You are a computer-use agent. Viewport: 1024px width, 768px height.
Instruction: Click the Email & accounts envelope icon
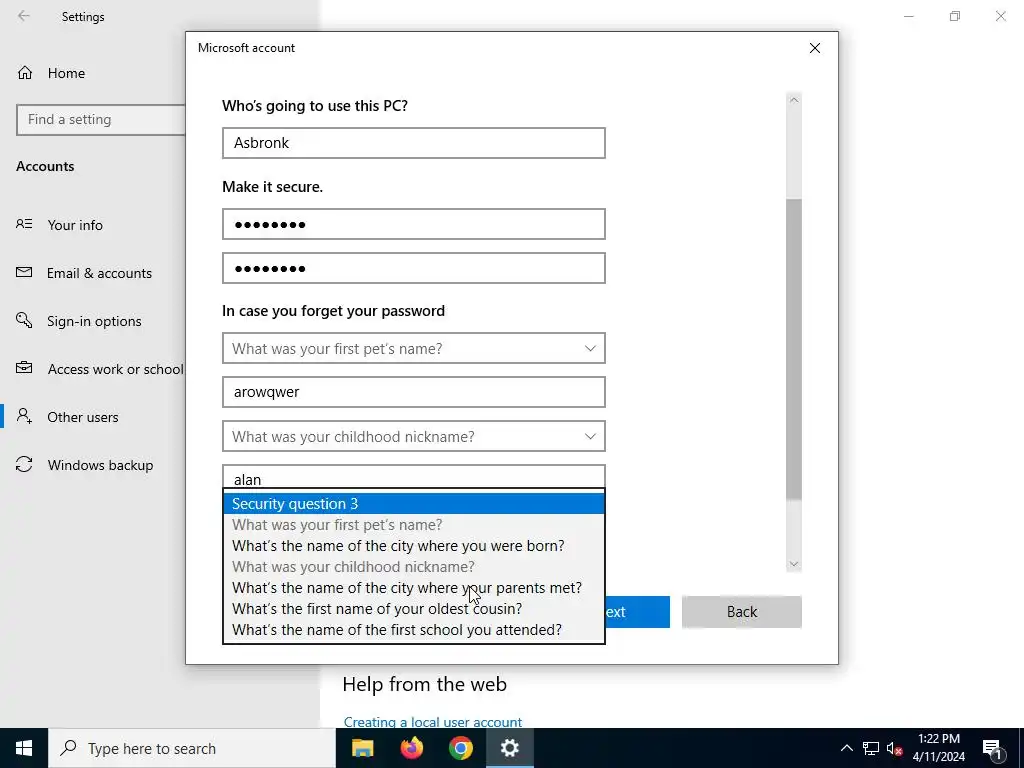(x=24, y=272)
